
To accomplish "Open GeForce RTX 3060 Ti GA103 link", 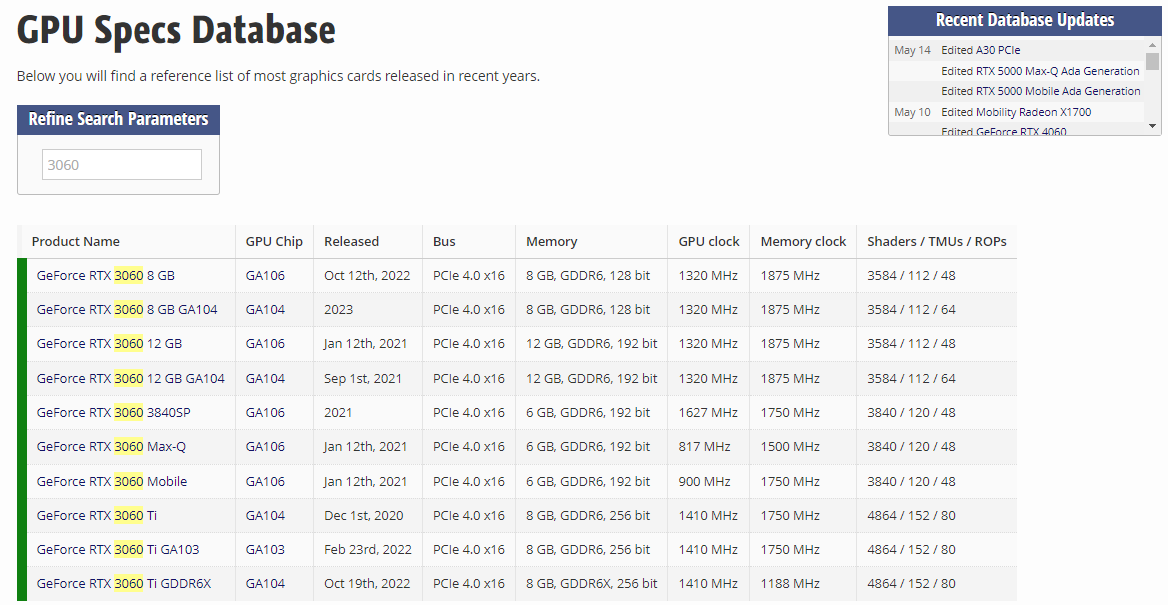I will (118, 549).
